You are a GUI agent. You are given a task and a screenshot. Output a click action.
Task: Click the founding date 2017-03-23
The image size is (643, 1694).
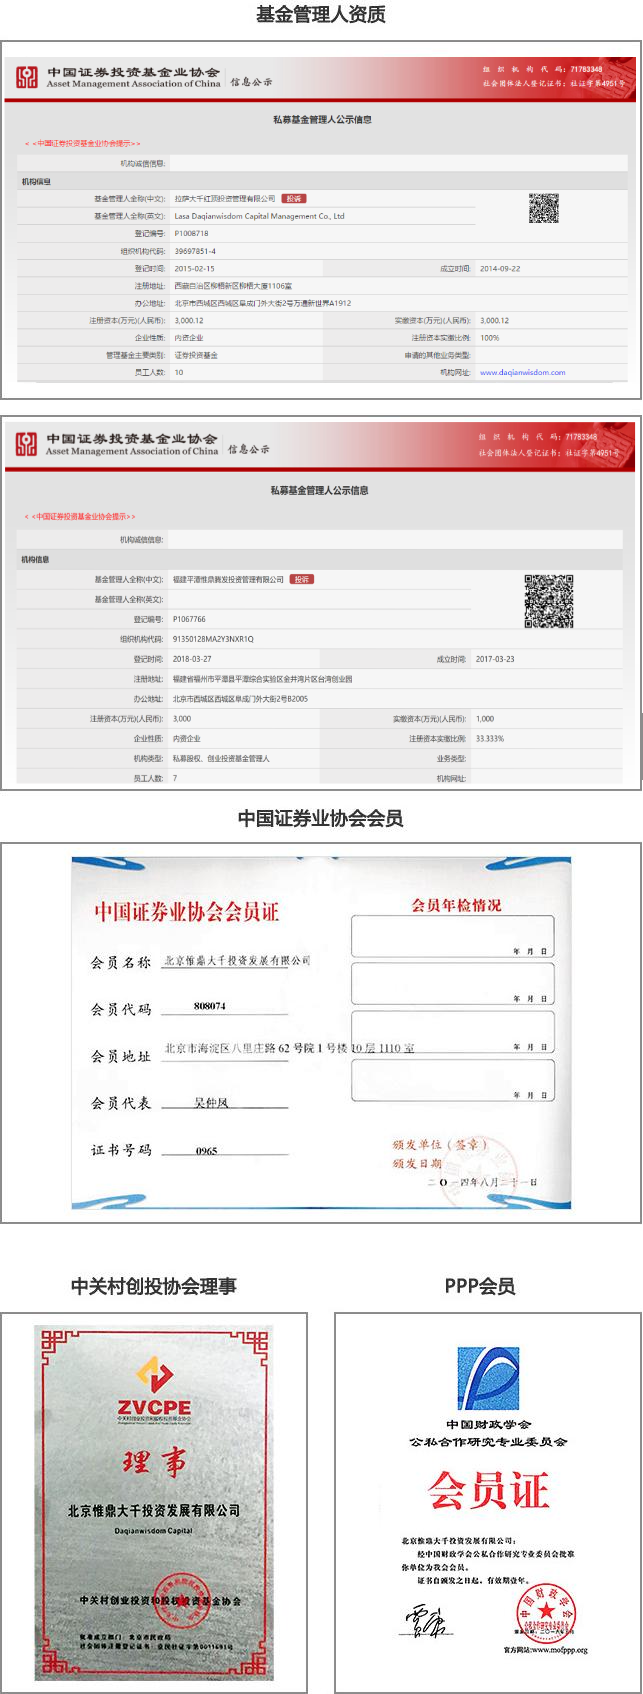(x=496, y=659)
